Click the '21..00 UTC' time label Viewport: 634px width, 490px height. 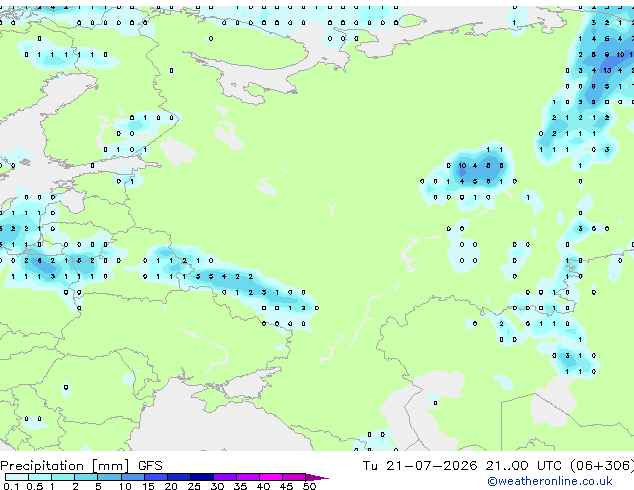(x=524, y=465)
